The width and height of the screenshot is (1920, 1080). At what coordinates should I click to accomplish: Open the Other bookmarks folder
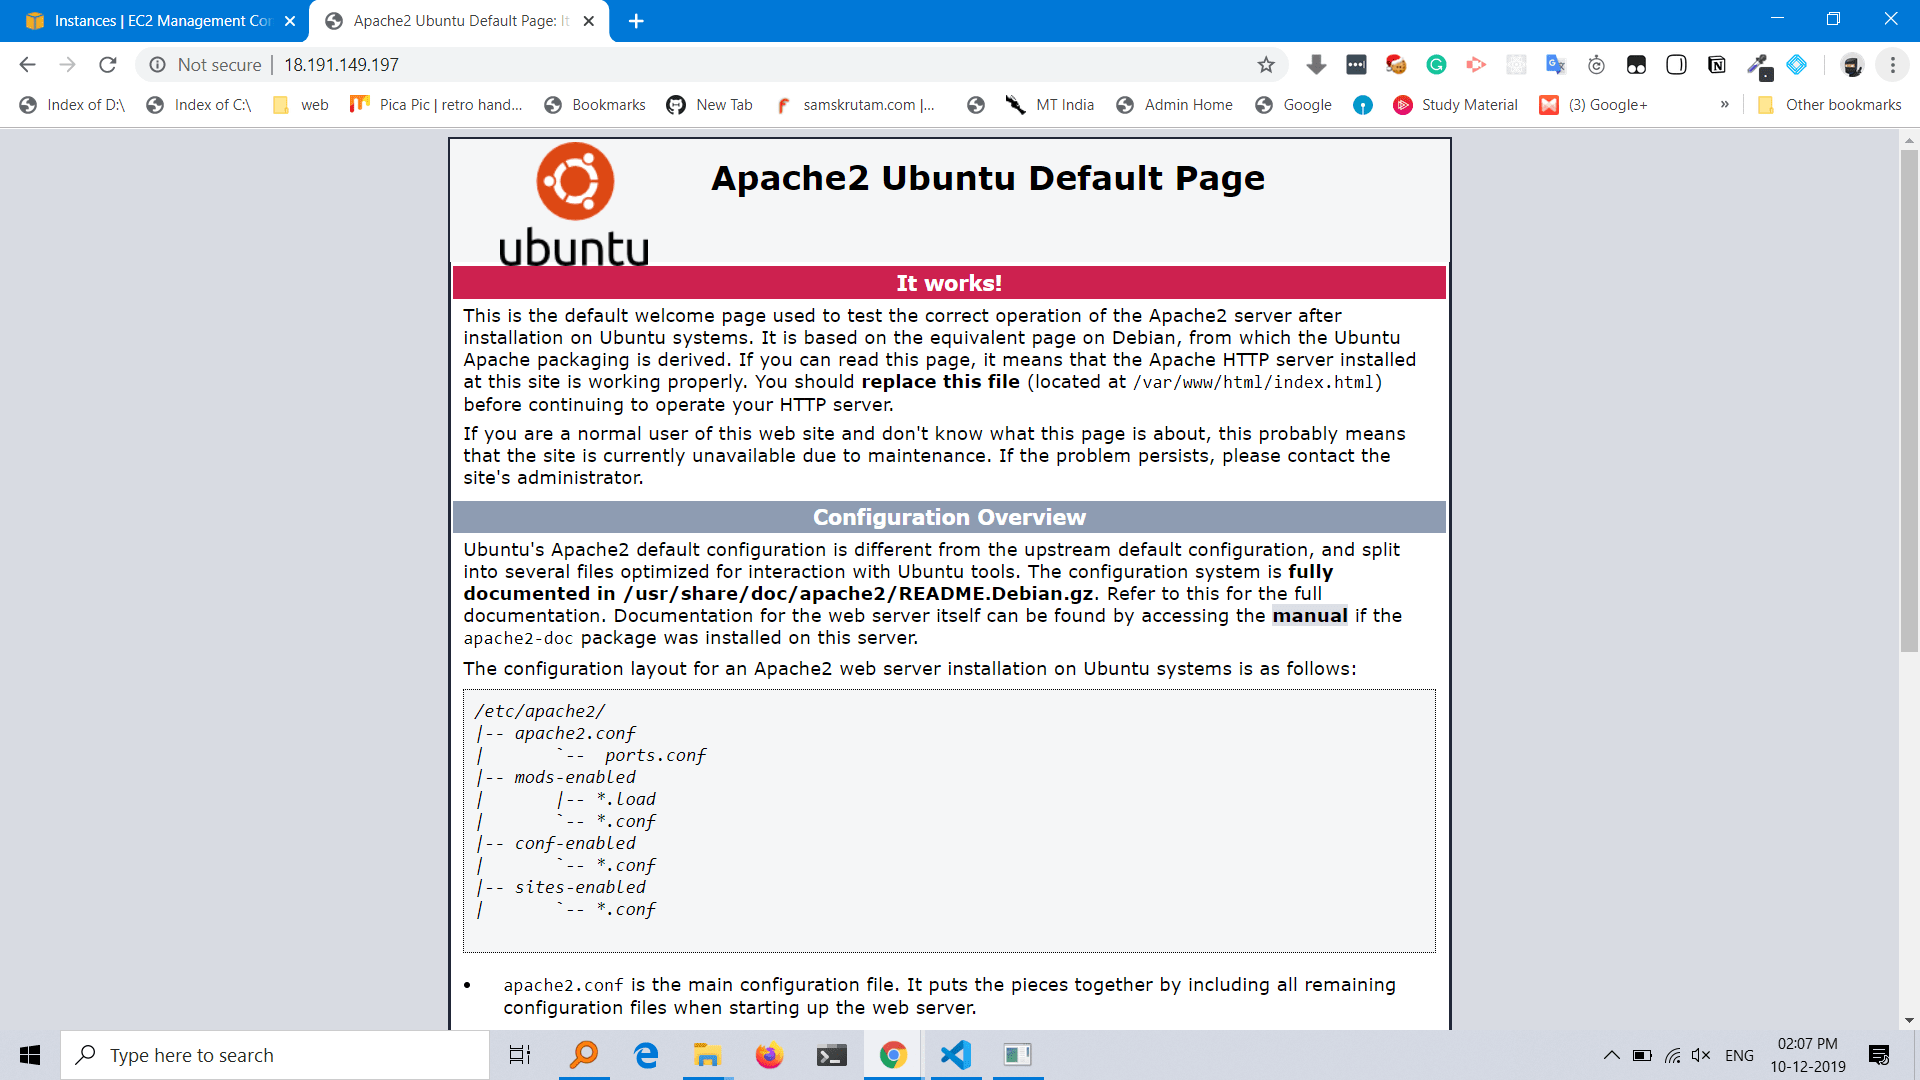1830,105
